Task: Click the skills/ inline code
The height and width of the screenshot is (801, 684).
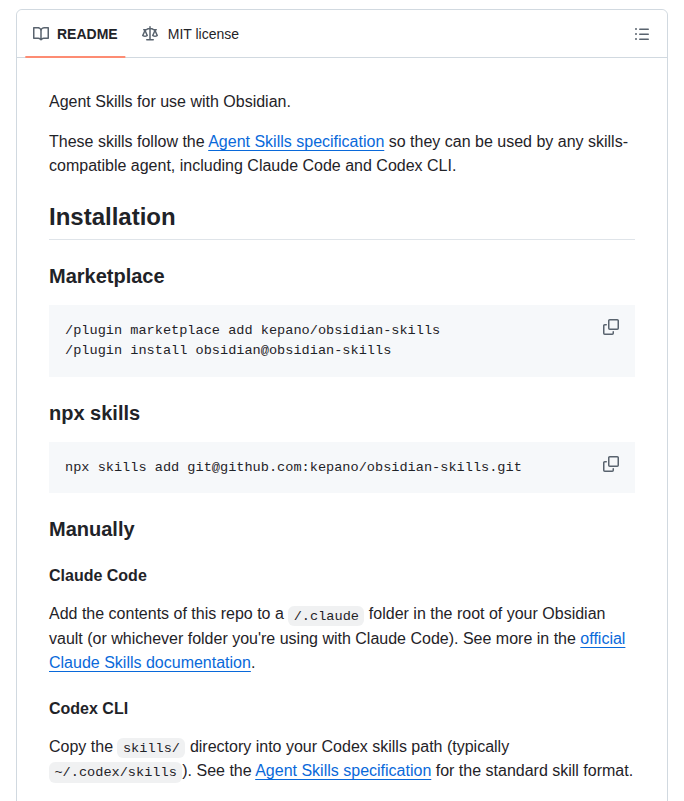Action: click(151, 748)
